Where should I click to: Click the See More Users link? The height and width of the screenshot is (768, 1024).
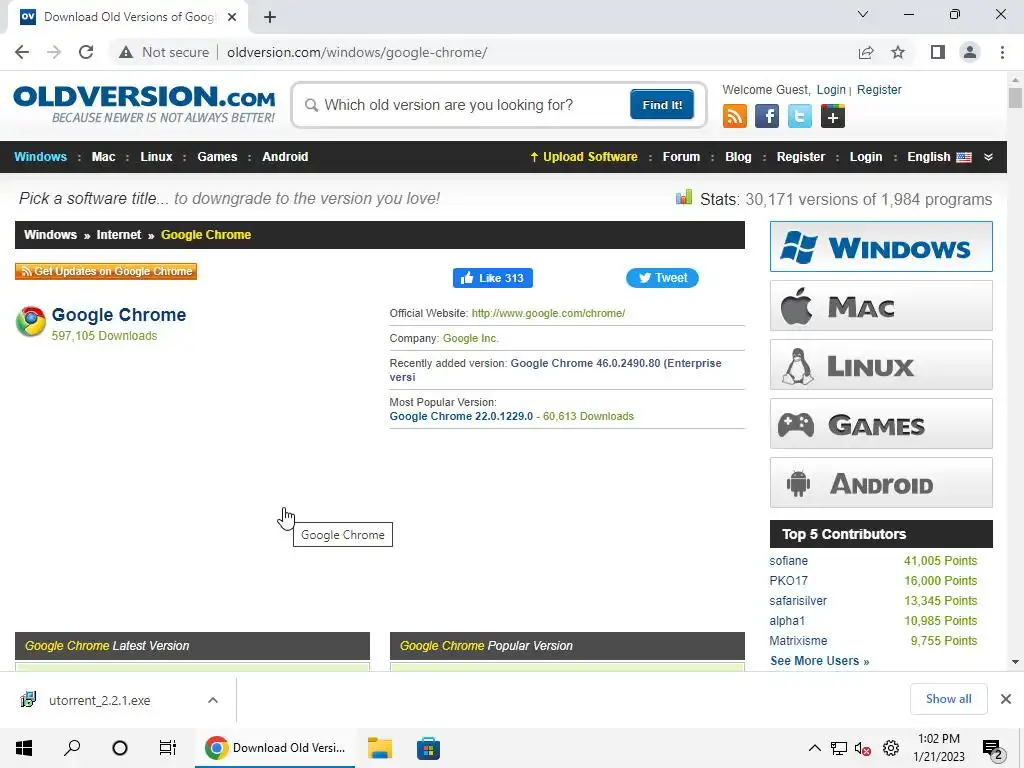coord(820,661)
